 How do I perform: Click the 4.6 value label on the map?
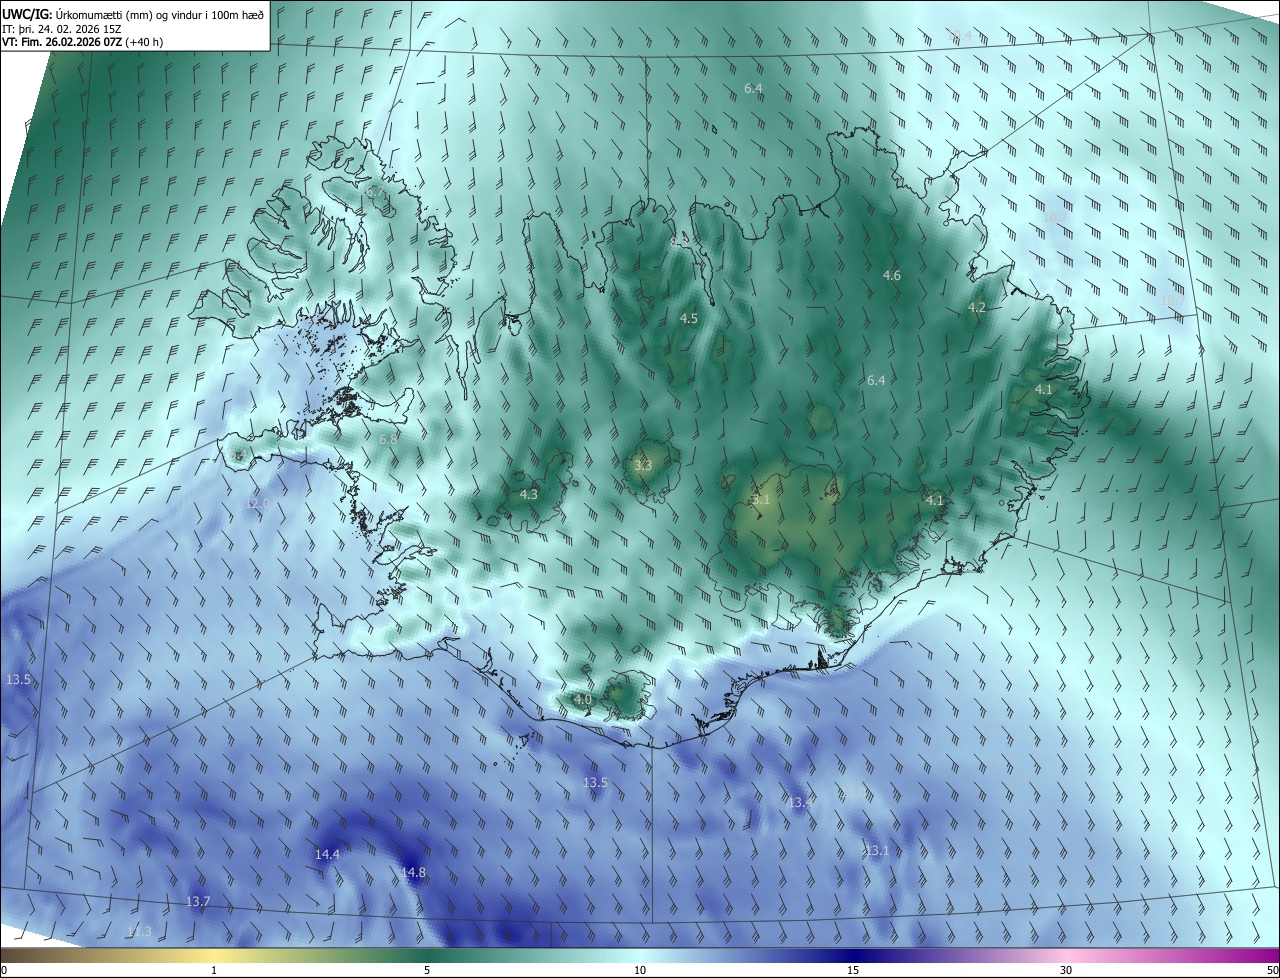point(892,275)
